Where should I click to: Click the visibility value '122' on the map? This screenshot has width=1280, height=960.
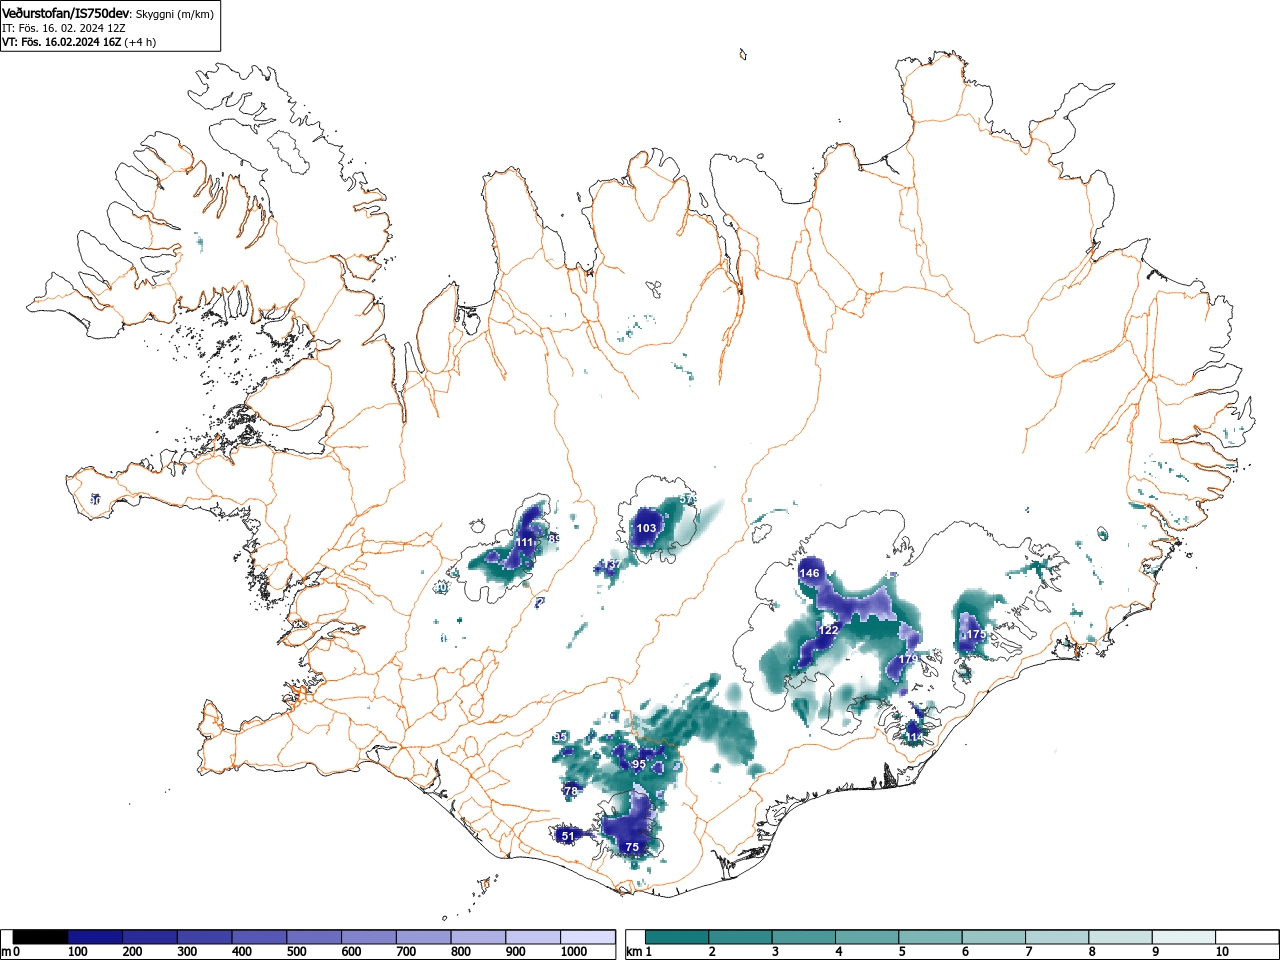829,630
